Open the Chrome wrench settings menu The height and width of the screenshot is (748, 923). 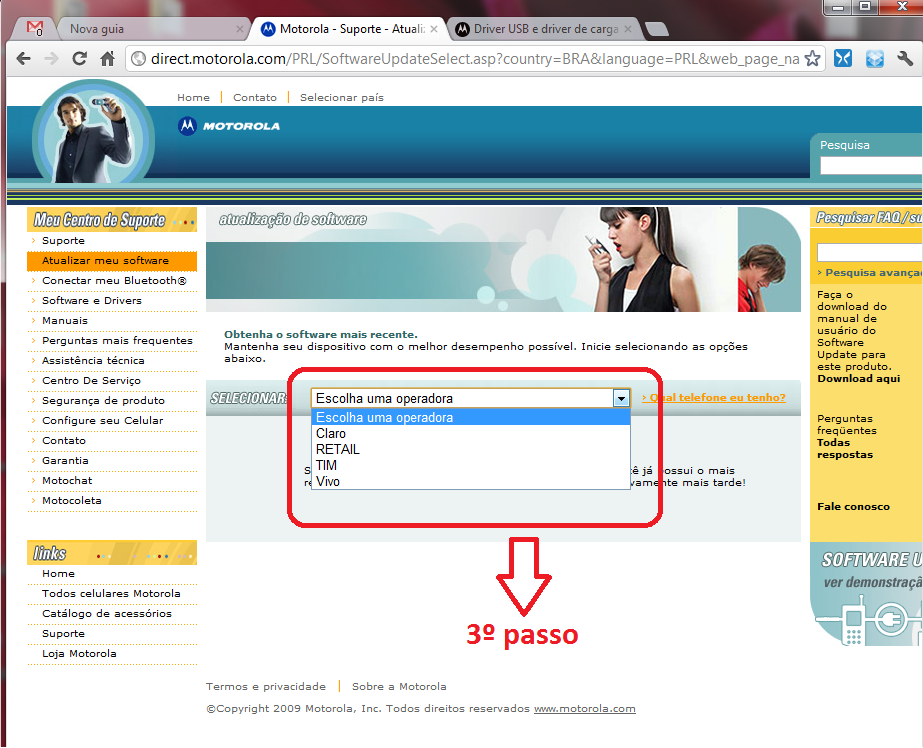(x=905, y=58)
